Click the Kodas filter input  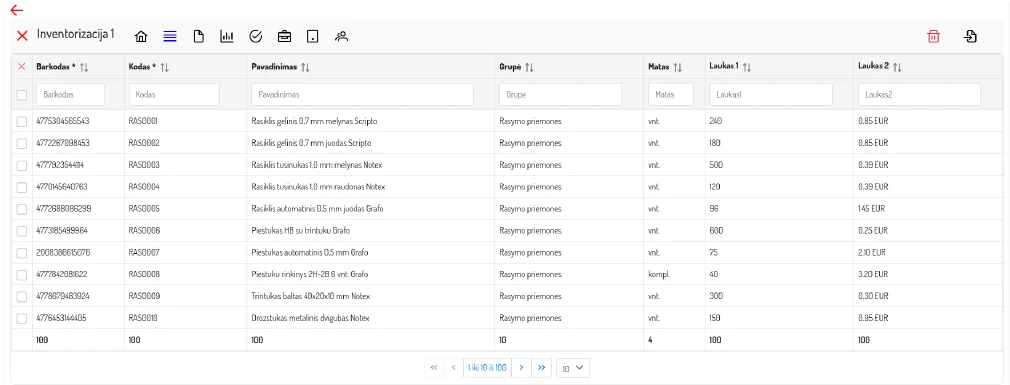click(x=175, y=95)
